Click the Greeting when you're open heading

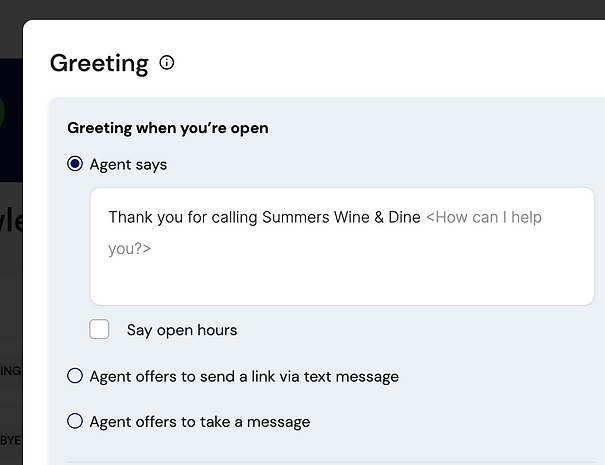[168, 128]
